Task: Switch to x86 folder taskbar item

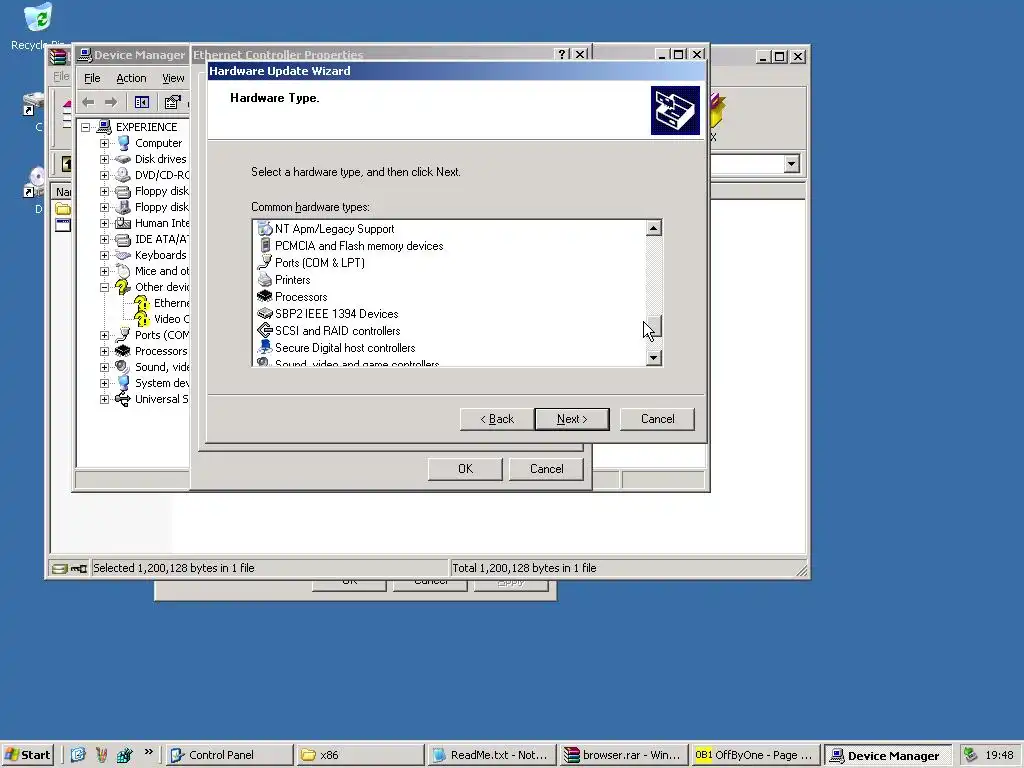Action: point(360,755)
